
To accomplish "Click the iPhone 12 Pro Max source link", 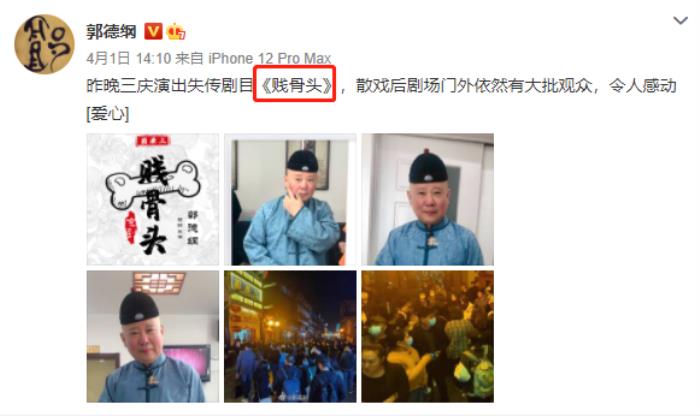I will (270, 58).
